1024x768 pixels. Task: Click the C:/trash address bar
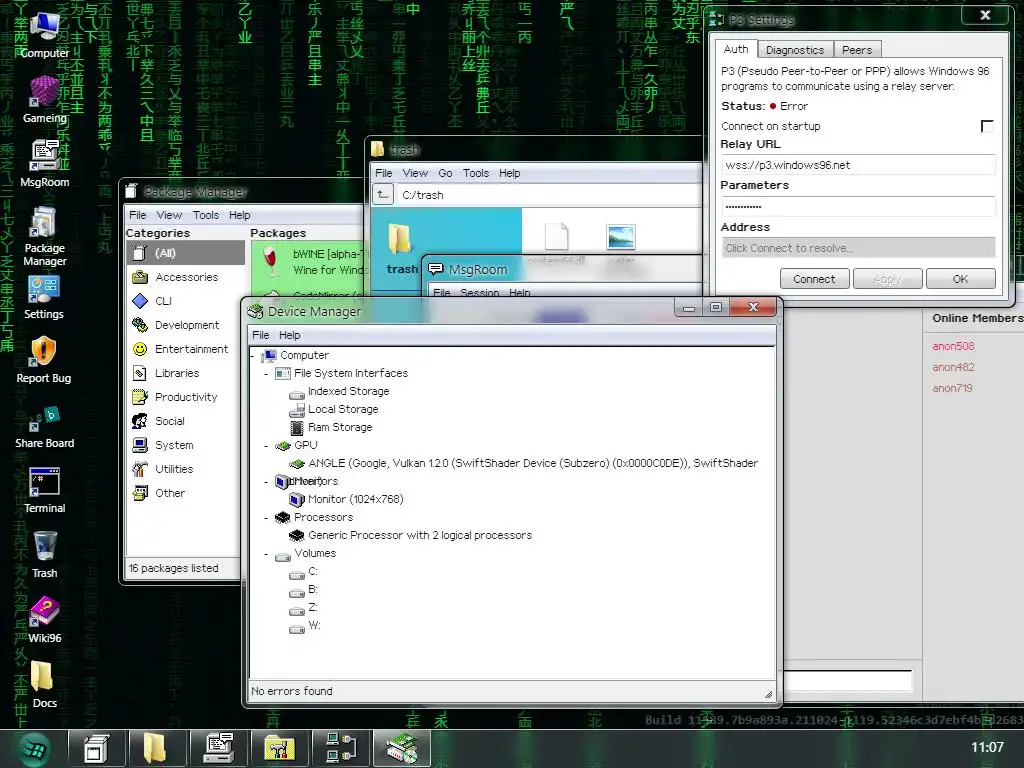549,195
